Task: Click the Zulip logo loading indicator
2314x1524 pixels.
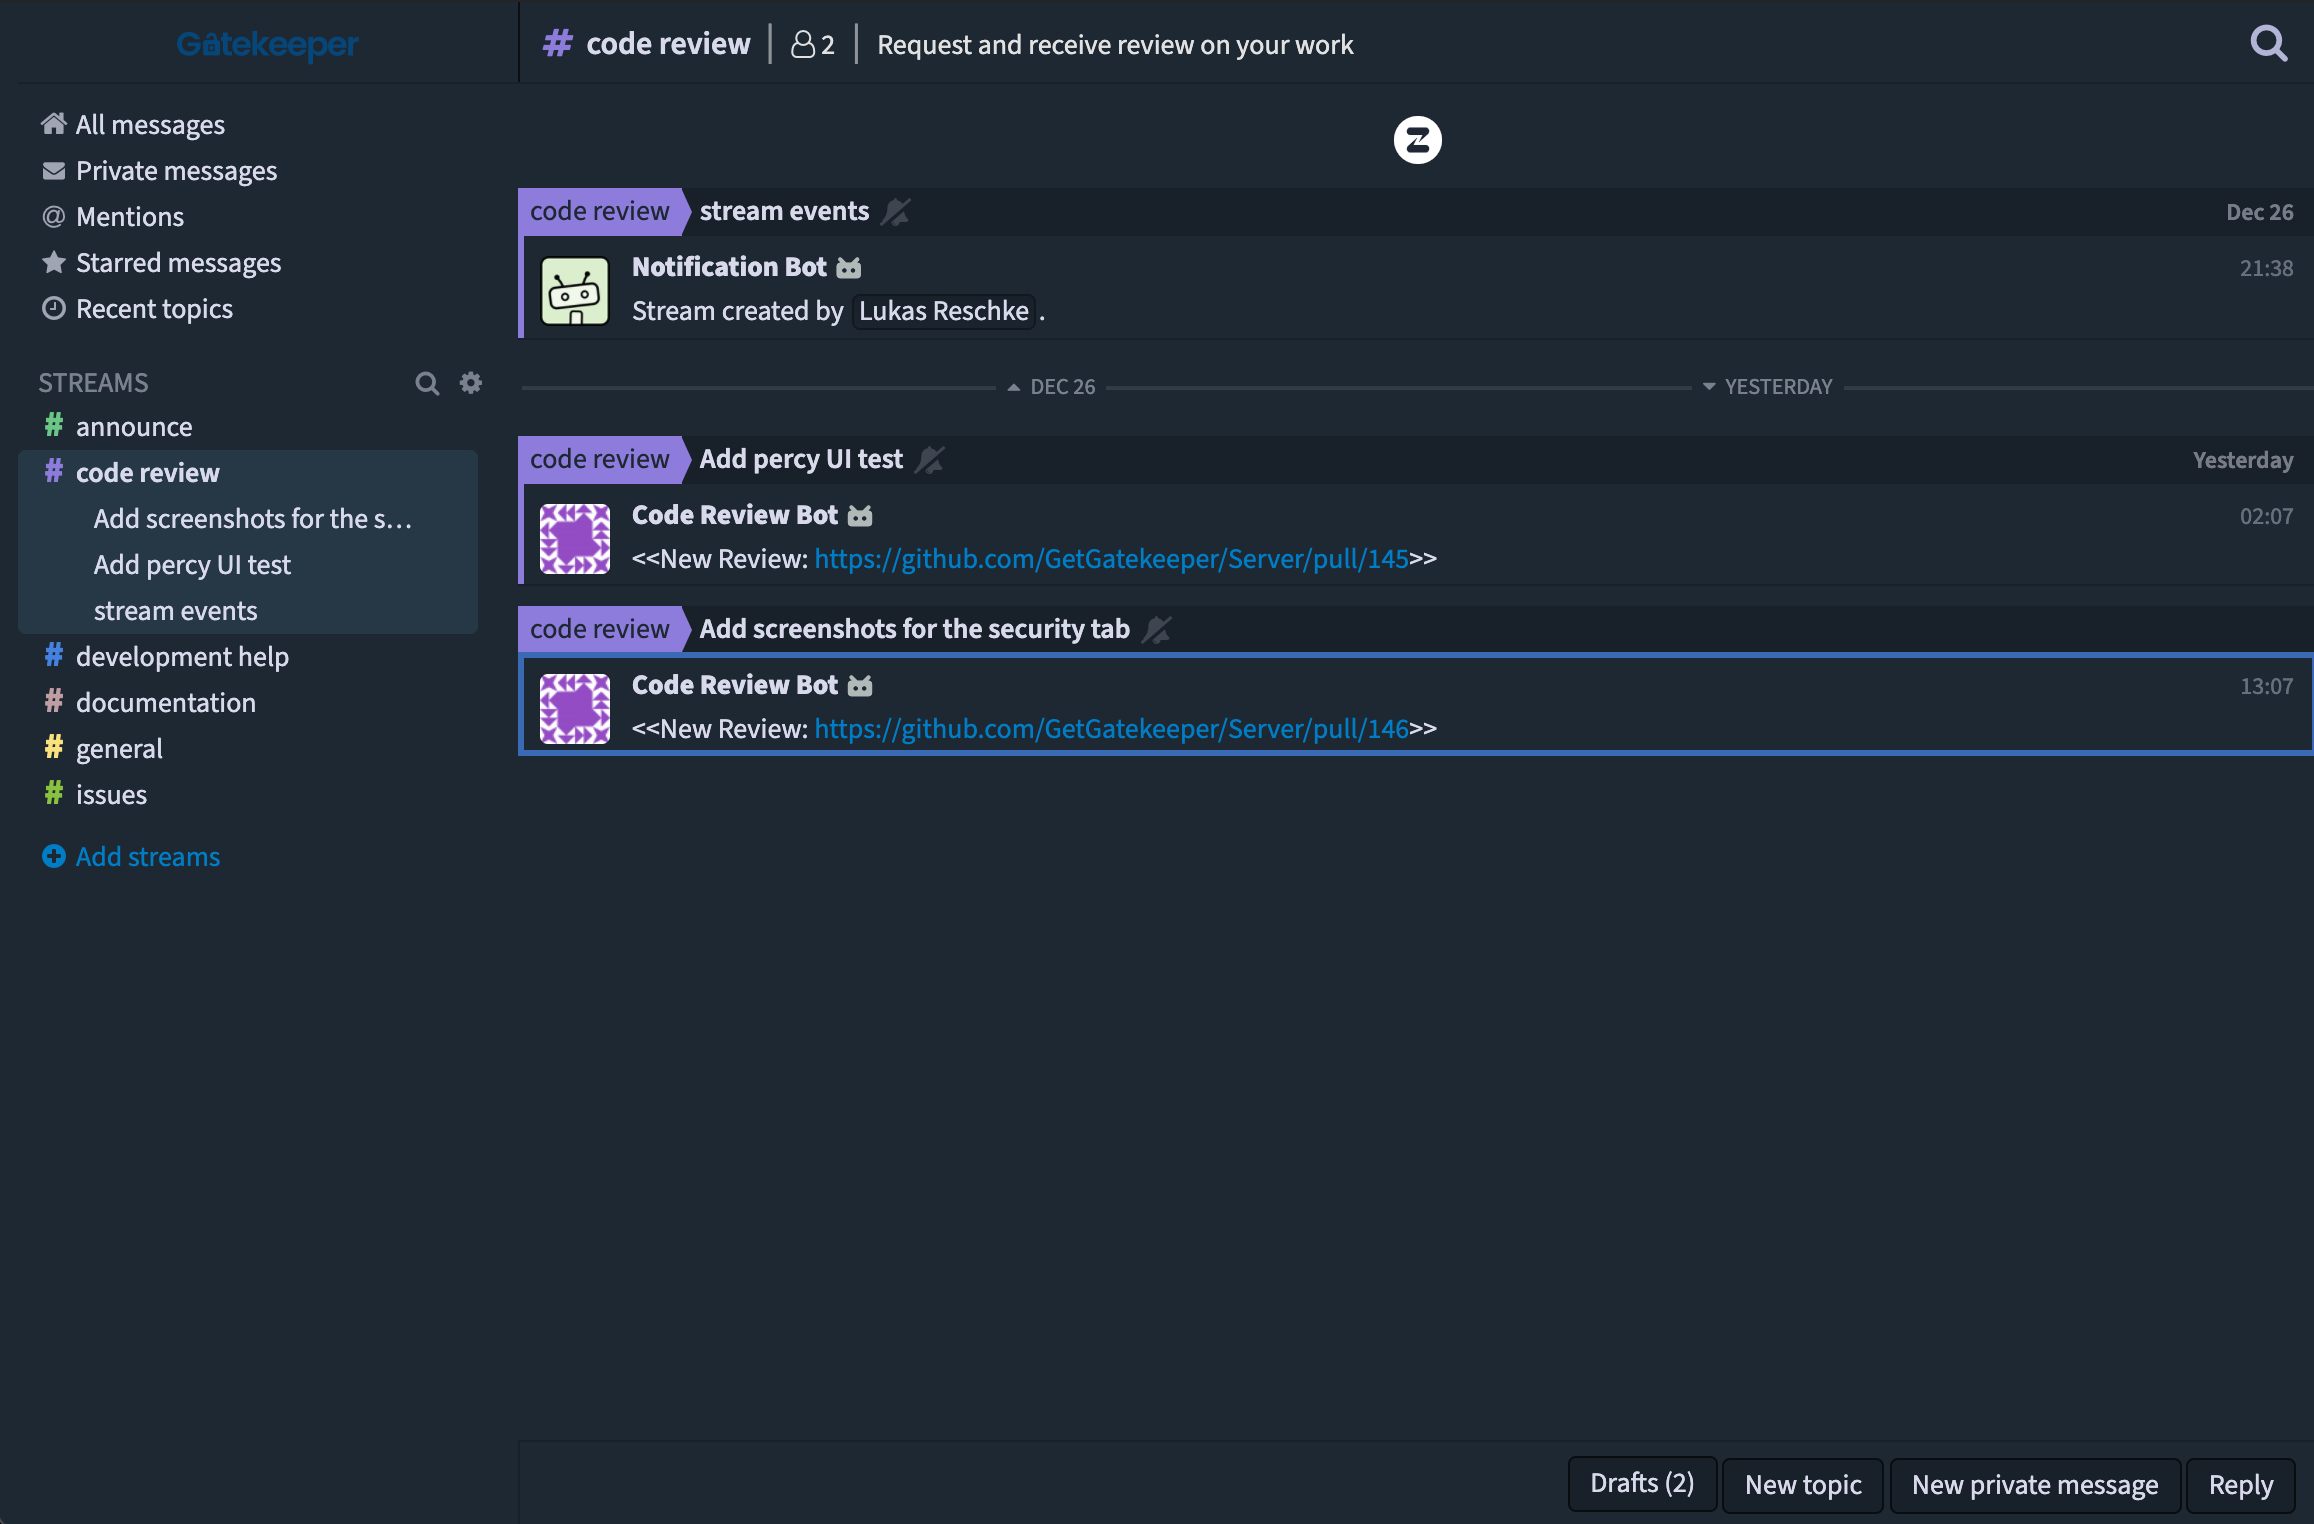Action: (x=1417, y=140)
